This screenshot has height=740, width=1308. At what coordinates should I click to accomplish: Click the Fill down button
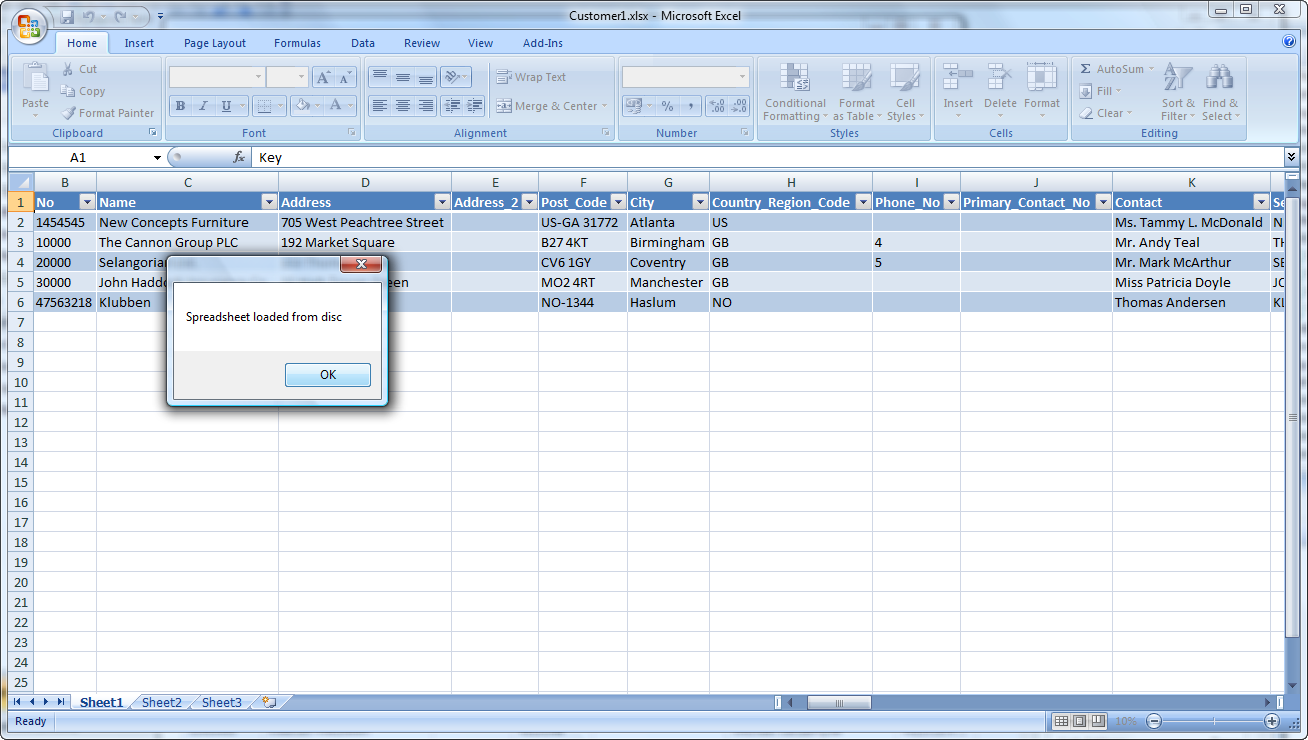point(1100,91)
